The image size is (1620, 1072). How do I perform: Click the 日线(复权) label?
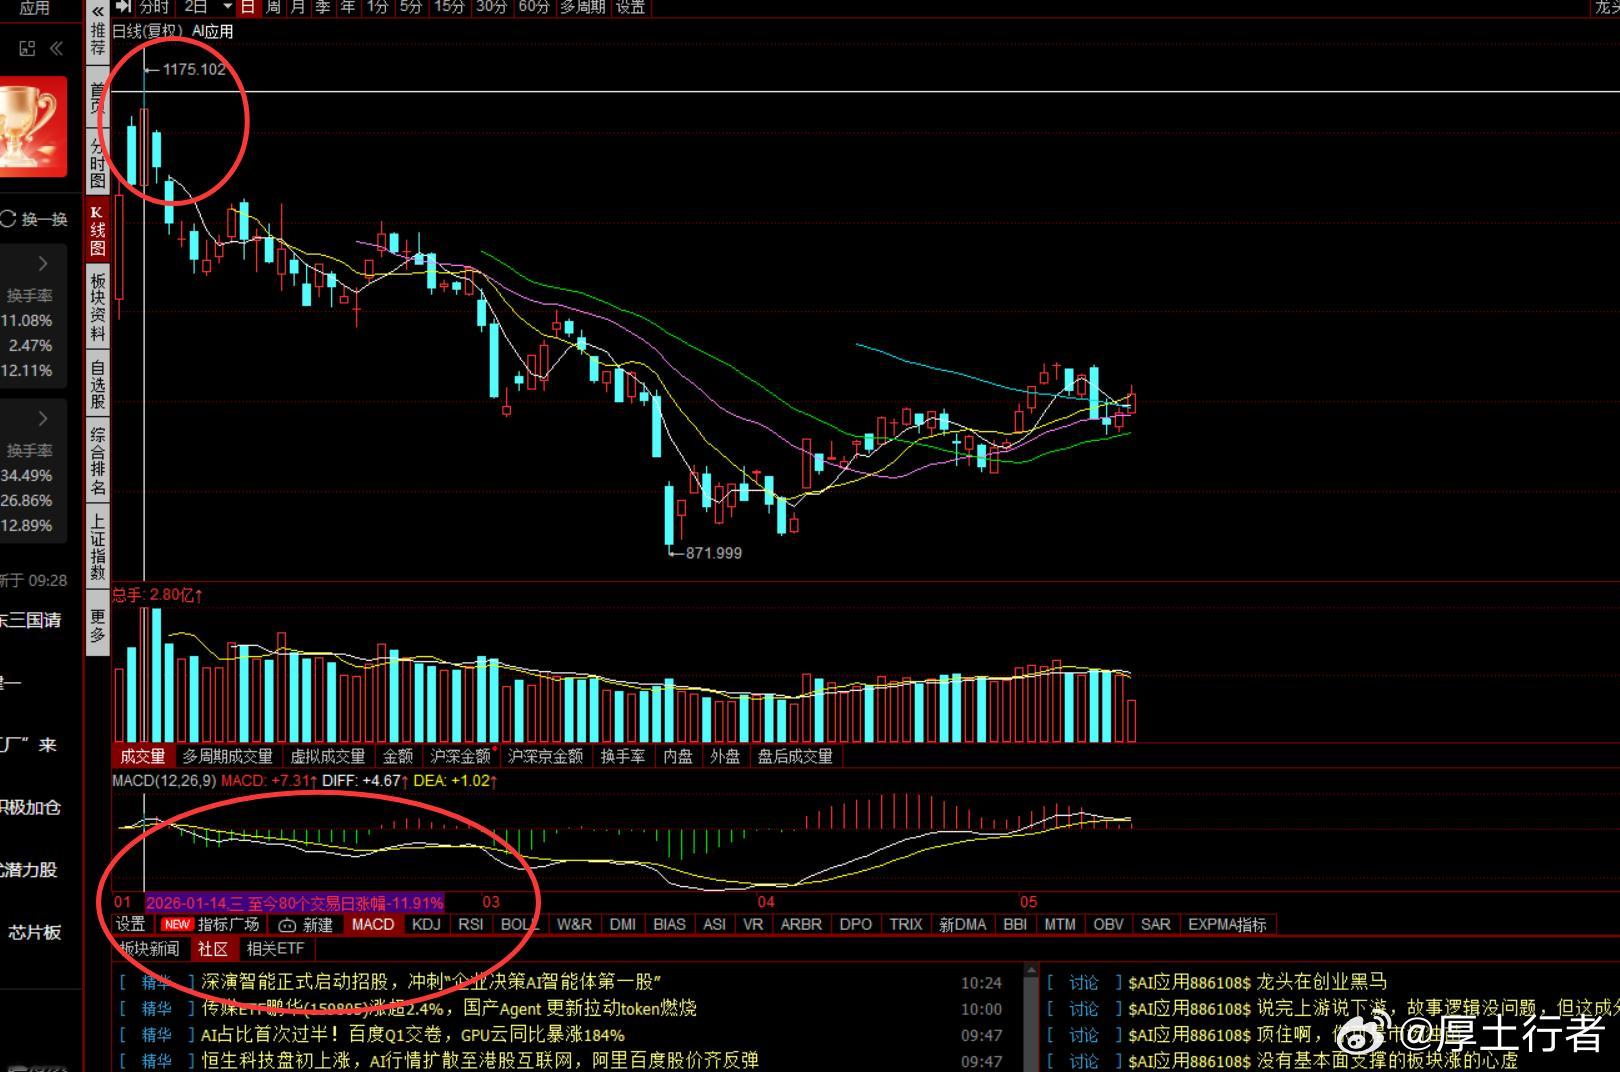coord(149,31)
